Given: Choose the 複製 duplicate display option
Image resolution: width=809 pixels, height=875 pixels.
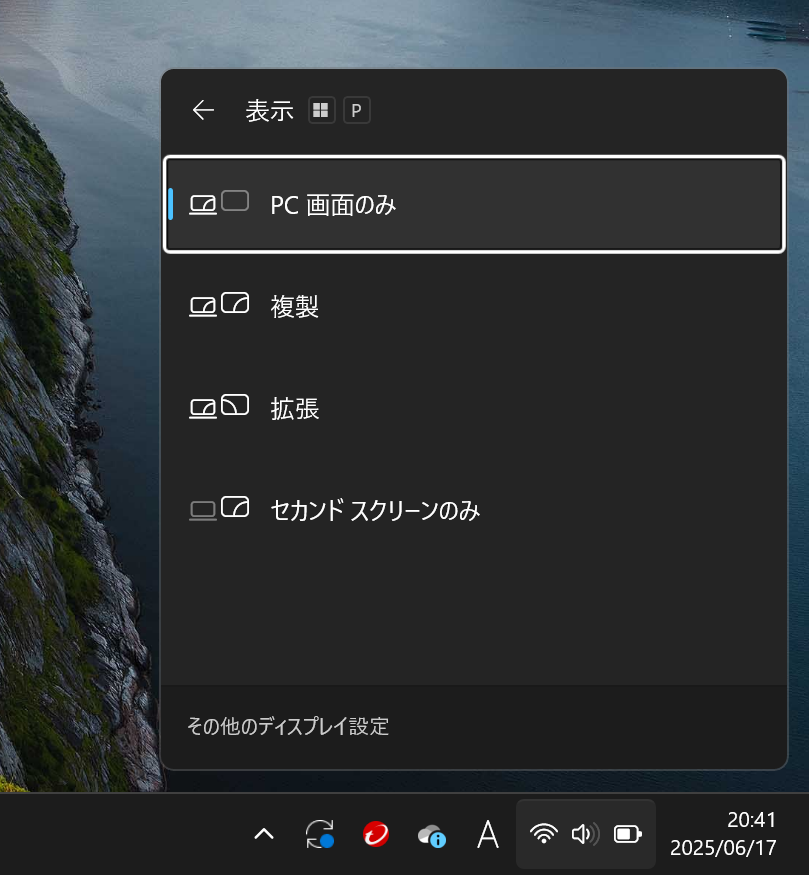Looking at the screenshot, I should [x=474, y=306].
